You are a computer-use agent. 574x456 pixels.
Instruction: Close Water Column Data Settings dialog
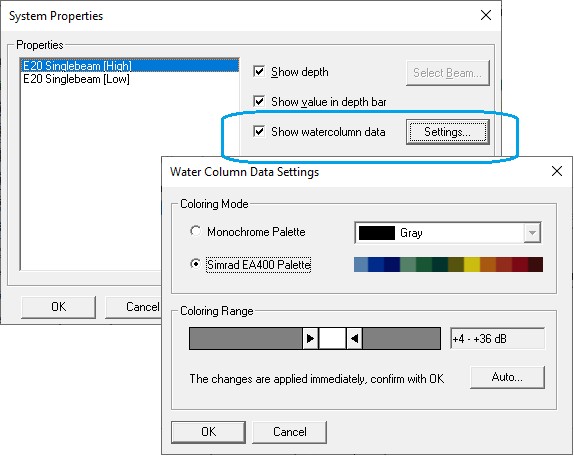pos(557,171)
